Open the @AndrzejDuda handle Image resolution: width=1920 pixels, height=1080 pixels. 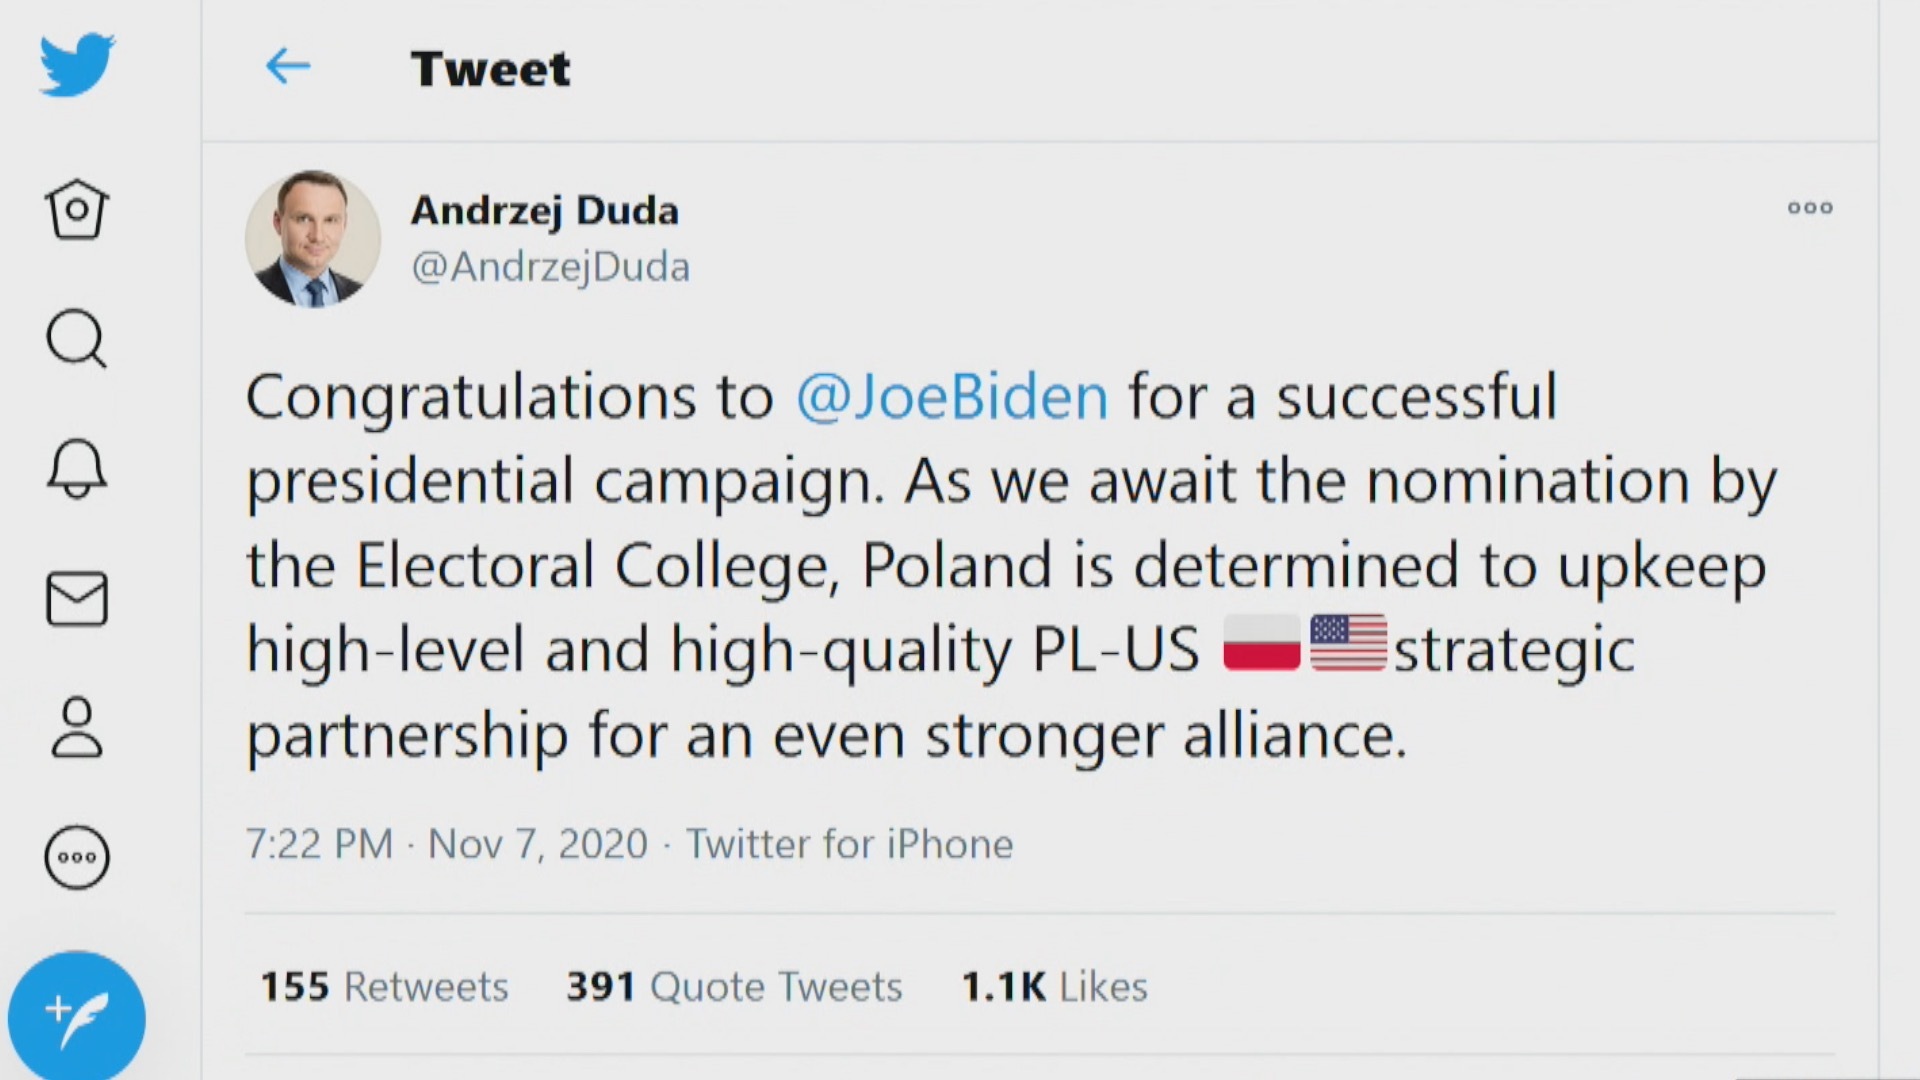551,267
